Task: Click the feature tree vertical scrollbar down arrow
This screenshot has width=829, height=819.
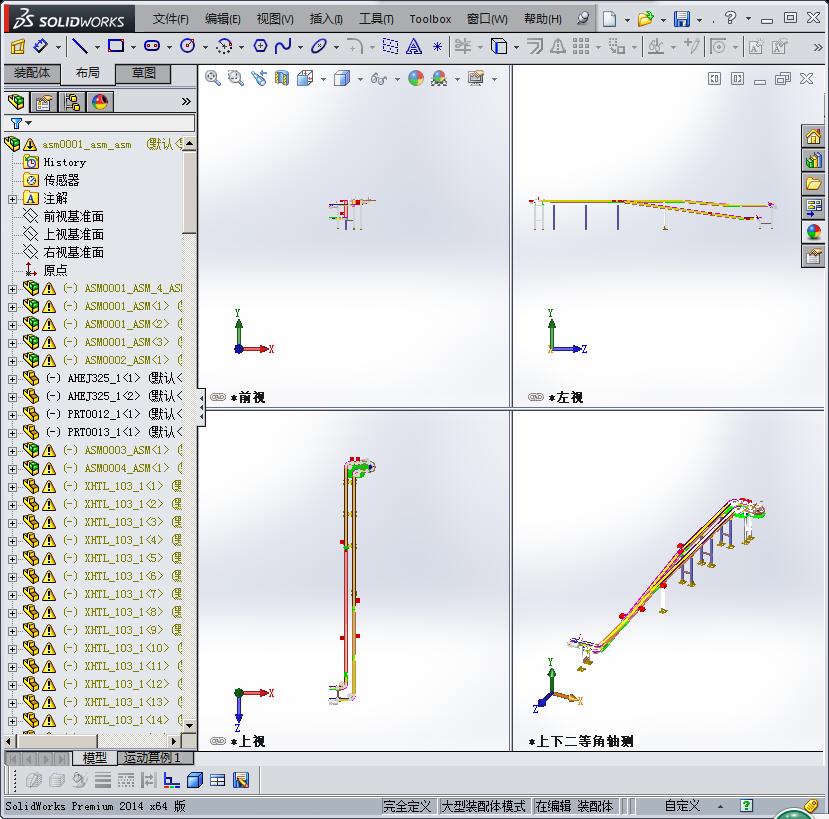Action: tap(189, 725)
